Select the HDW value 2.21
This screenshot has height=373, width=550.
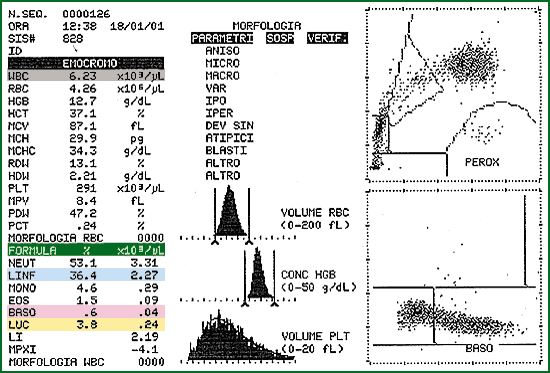coord(82,176)
